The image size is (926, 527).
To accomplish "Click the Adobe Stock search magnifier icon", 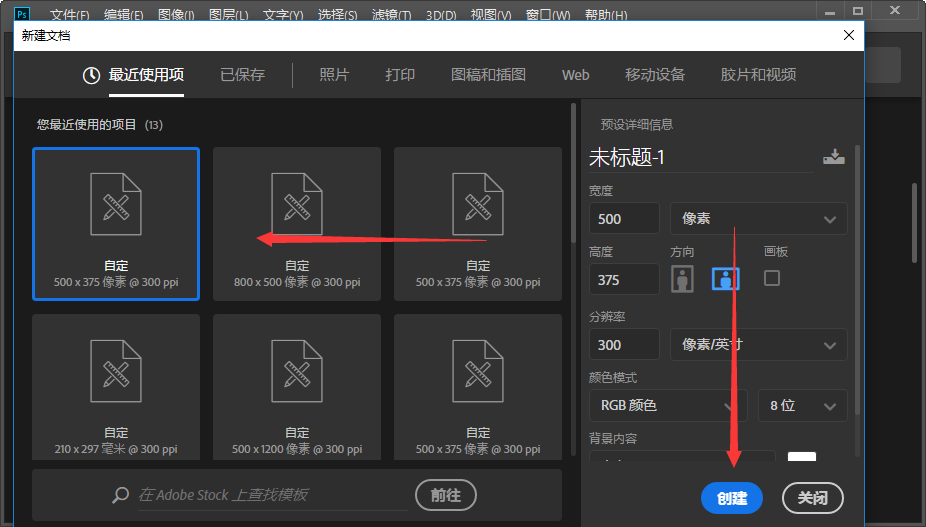I will click(x=120, y=495).
